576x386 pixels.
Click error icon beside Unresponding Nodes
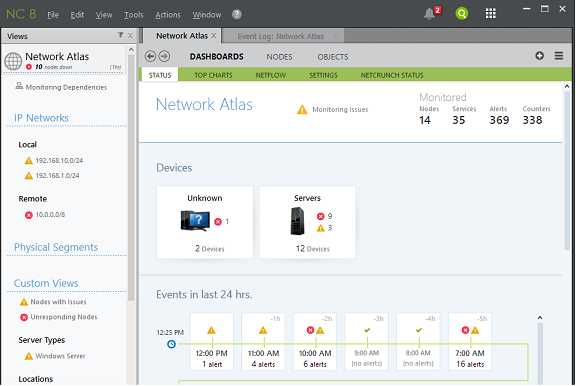(x=24, y=317)
